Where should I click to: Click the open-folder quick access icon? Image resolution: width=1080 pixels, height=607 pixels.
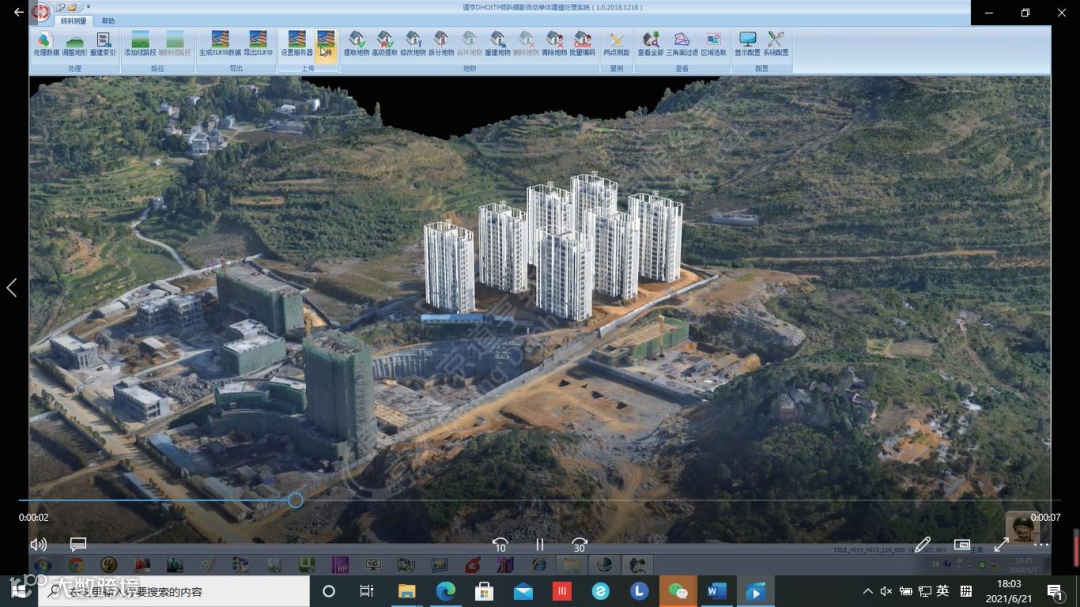point(72,7)
